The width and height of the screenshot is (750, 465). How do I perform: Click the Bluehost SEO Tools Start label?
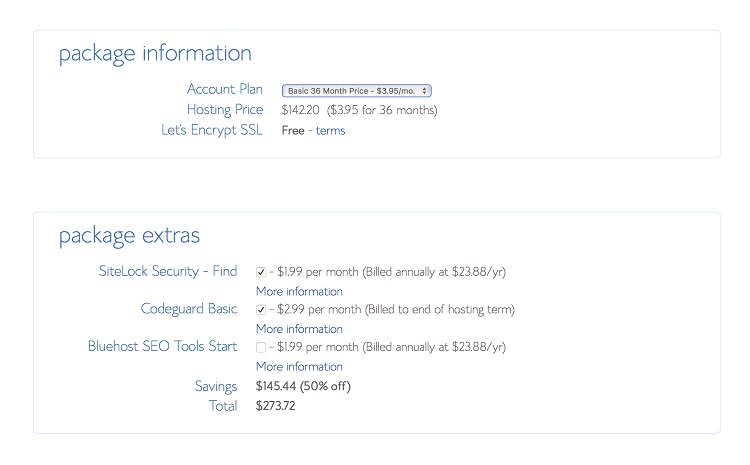(x=163, y=347)
